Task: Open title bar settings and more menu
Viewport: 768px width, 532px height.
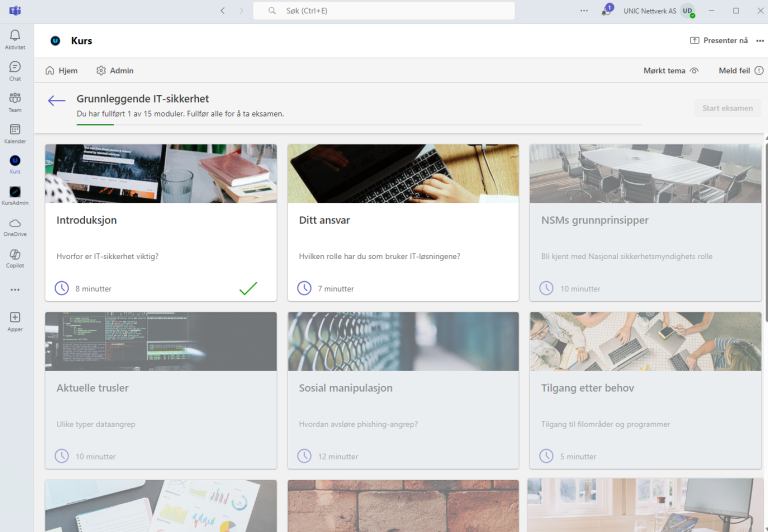Action: tap(584, 11)
